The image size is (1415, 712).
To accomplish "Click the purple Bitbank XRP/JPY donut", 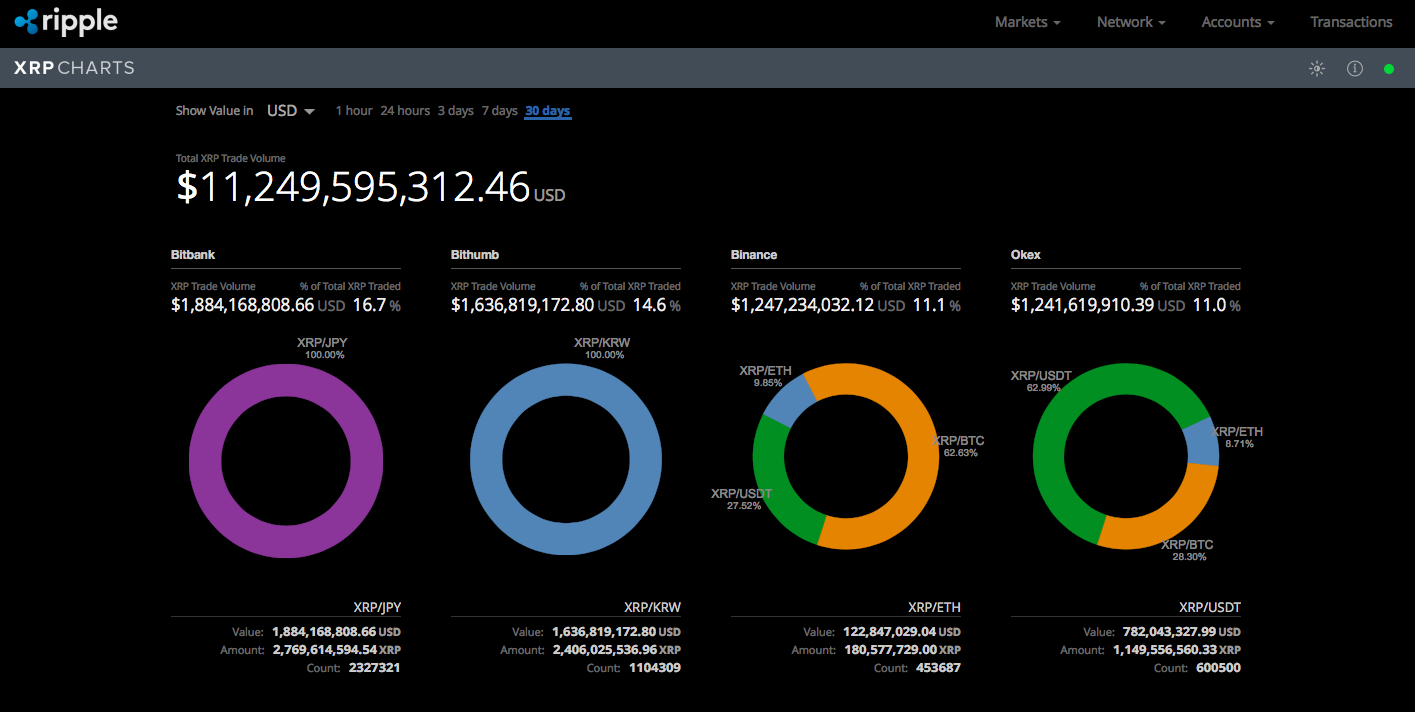I will (x=205, y=460).
